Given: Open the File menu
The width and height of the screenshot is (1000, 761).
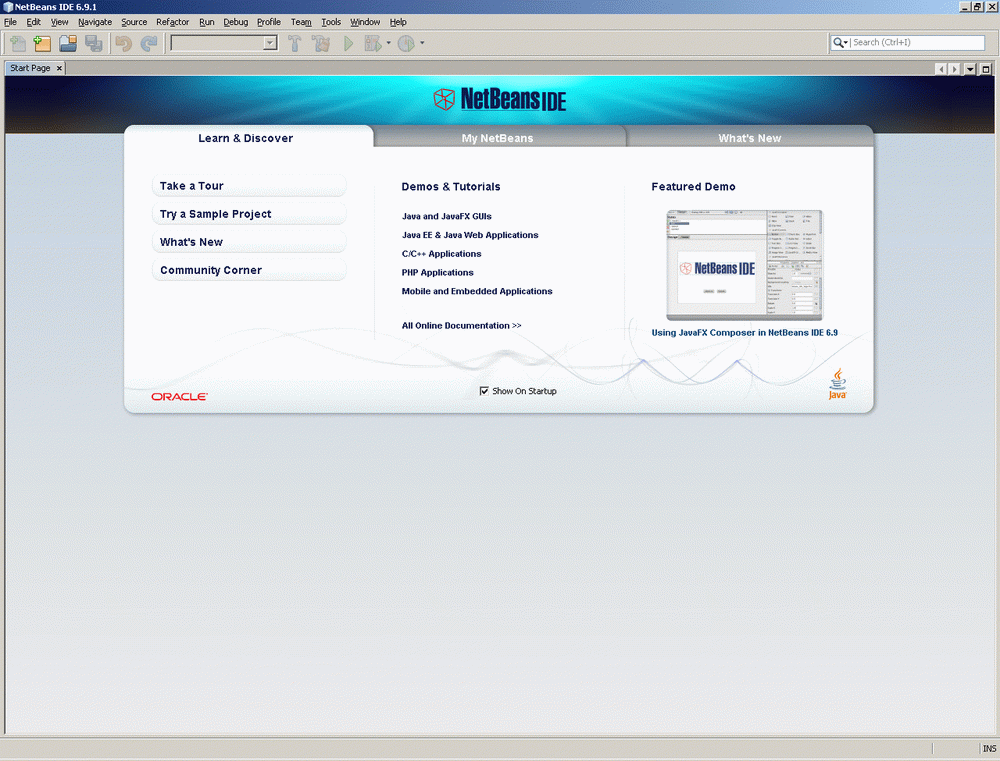Looking at the screenshot, I should click(x=10, y=22).
